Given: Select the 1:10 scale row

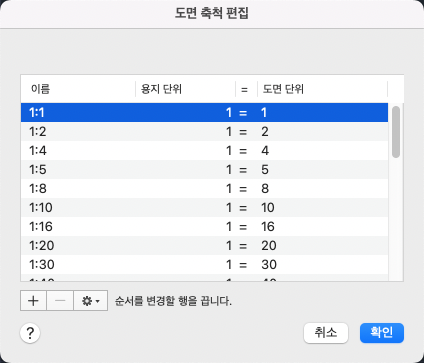Looking at the screenshot, I should coord(204,208).
